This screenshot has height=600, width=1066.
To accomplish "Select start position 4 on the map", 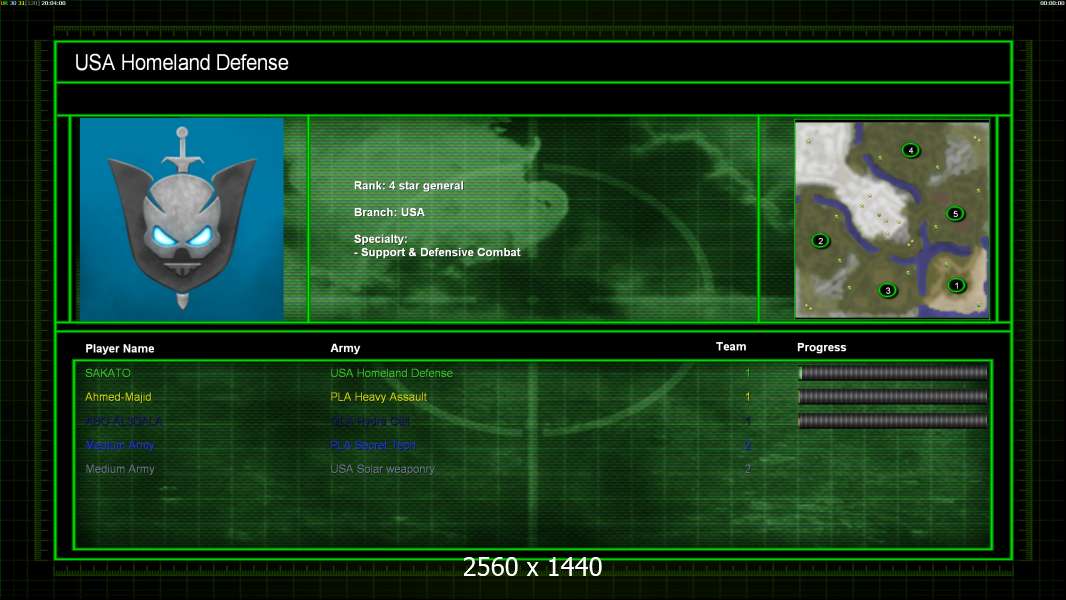I will pyautogui.click(x=910, y=150).
